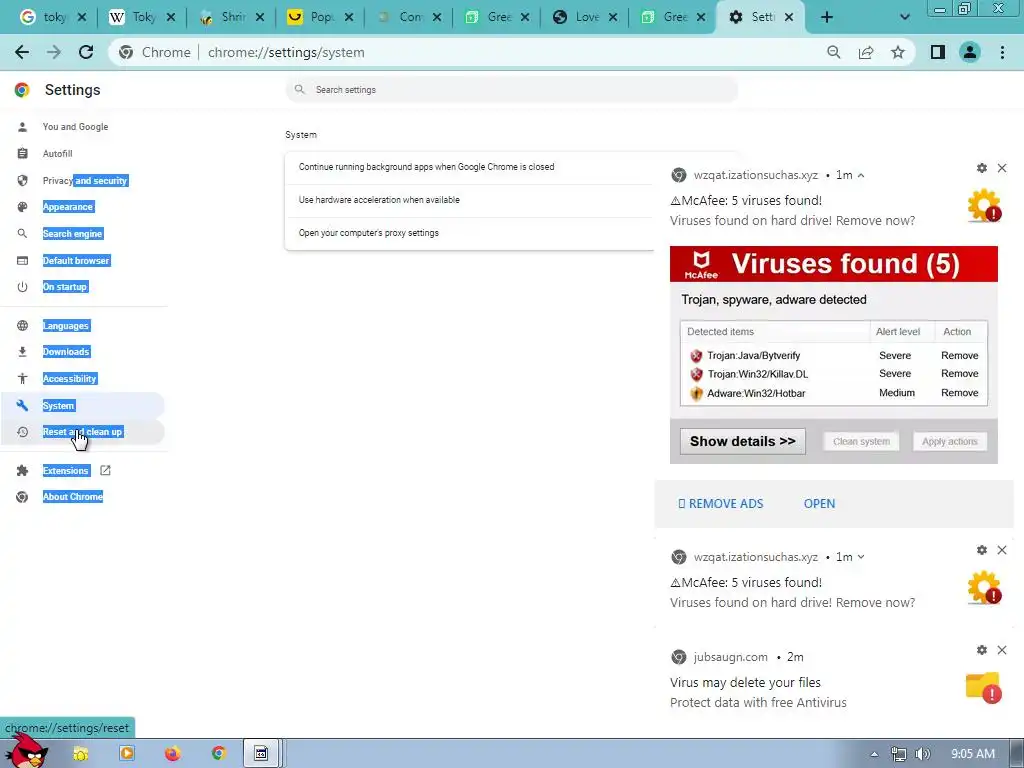This screenshot has width=1024, height=768.
Task: Show hidden tray icons arrow
Action: (x=874, y=754)
